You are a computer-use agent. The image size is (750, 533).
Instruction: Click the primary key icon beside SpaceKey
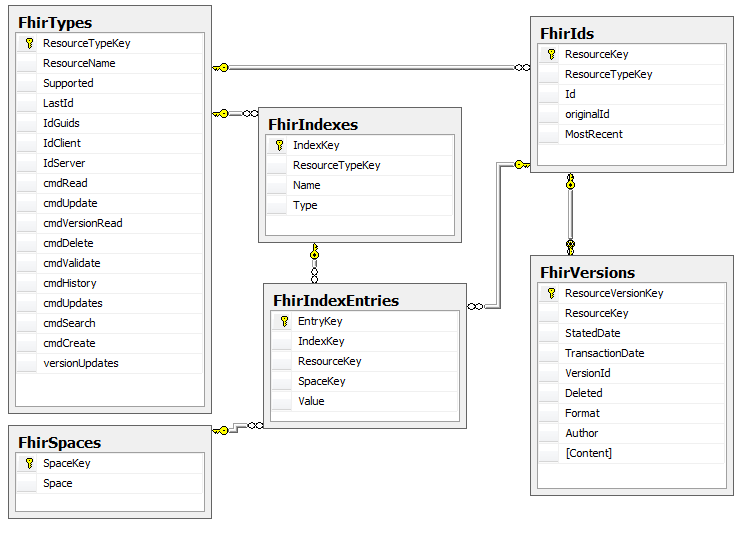(x=29, y=464)
